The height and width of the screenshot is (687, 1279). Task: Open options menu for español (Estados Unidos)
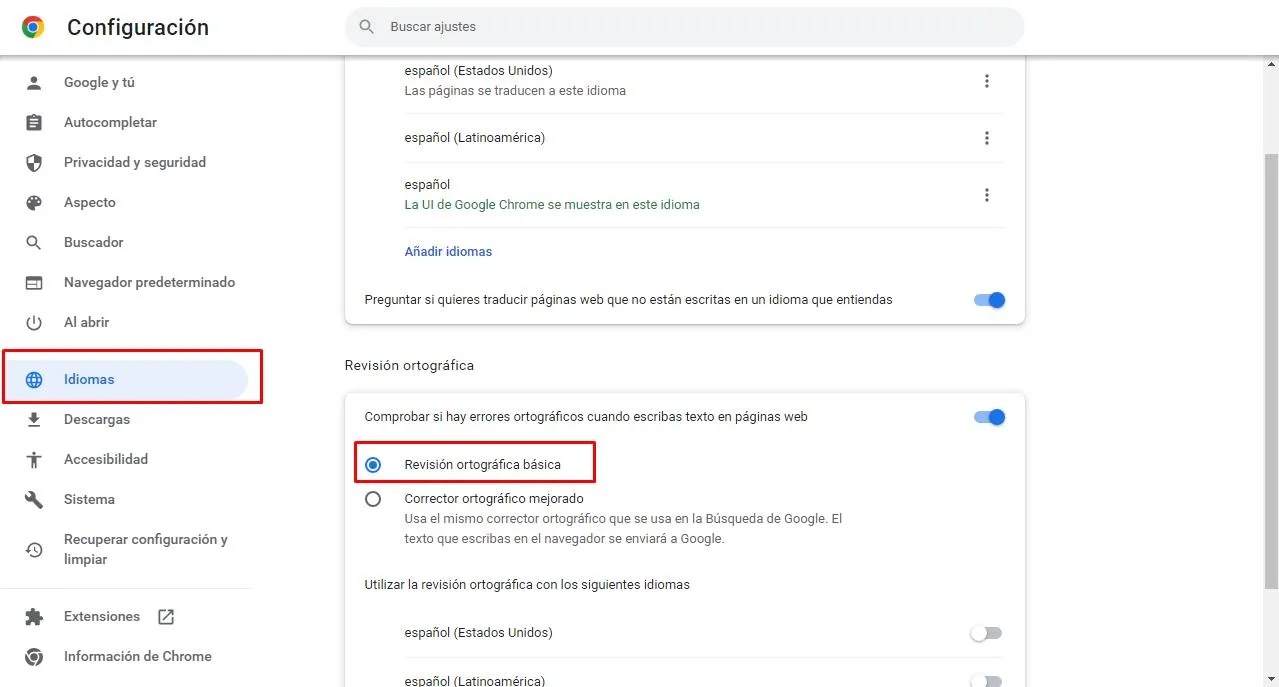coord(987,80)
